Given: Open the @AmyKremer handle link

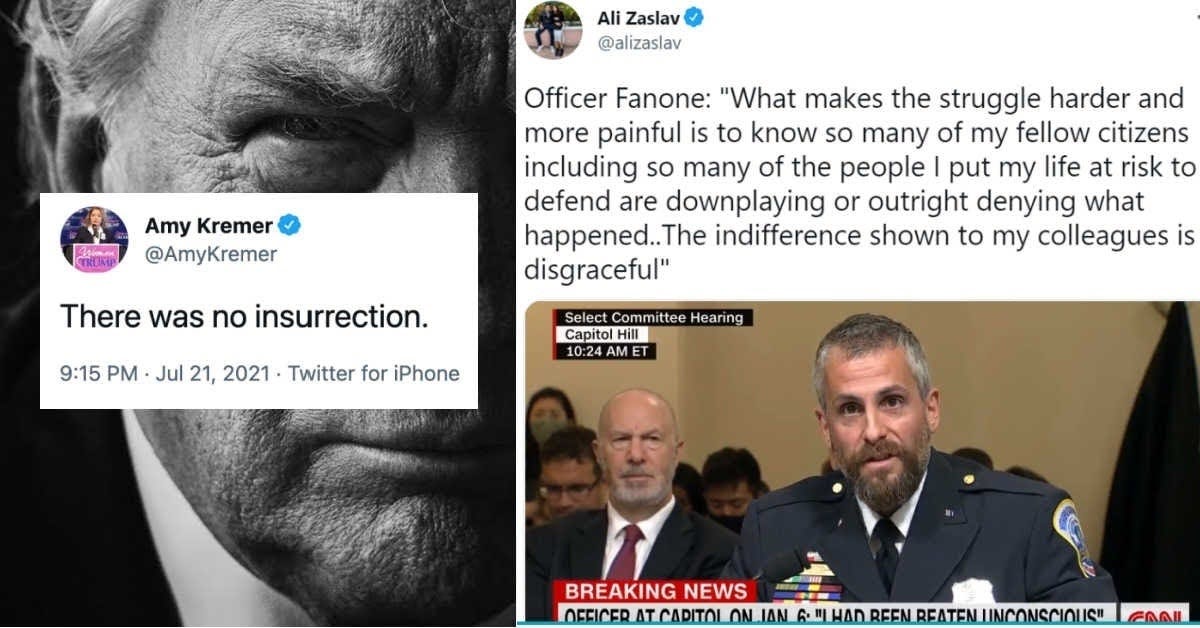Looking at the screenshot, I should coord(211,255).
